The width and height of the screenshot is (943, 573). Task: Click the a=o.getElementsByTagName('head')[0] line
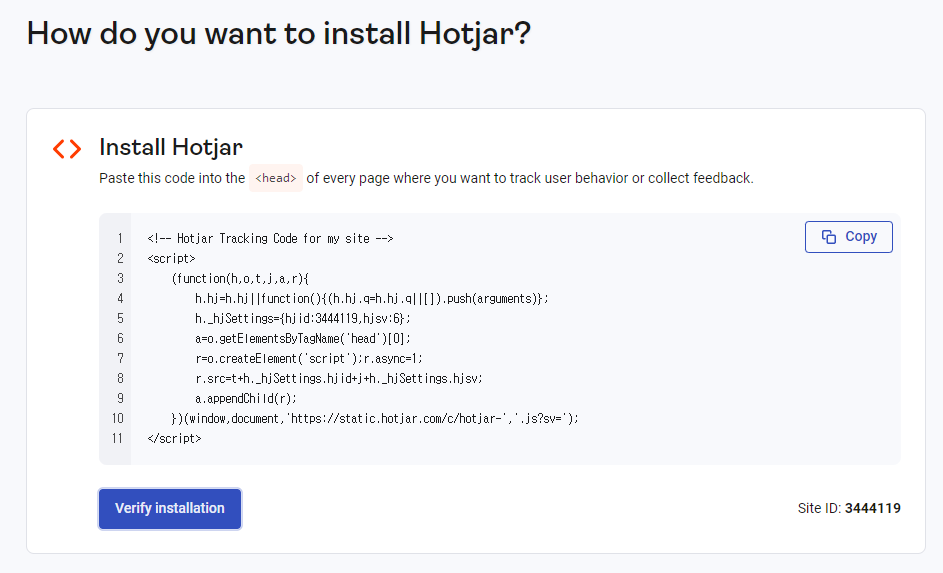(303, 339)
